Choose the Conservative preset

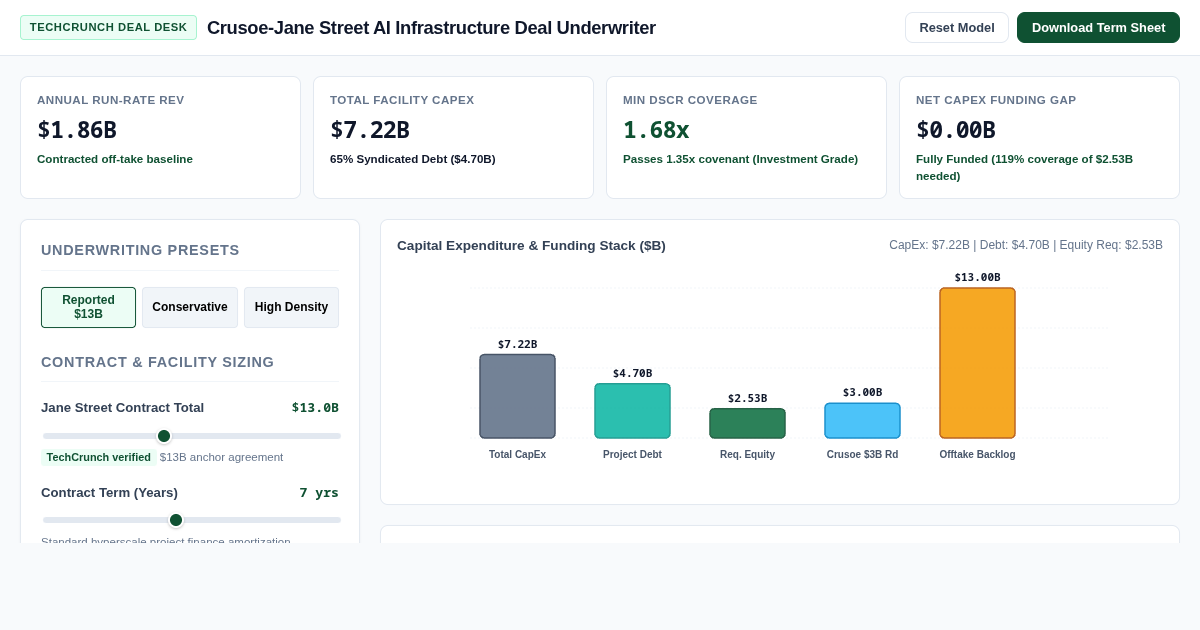(x=190, y=307)
